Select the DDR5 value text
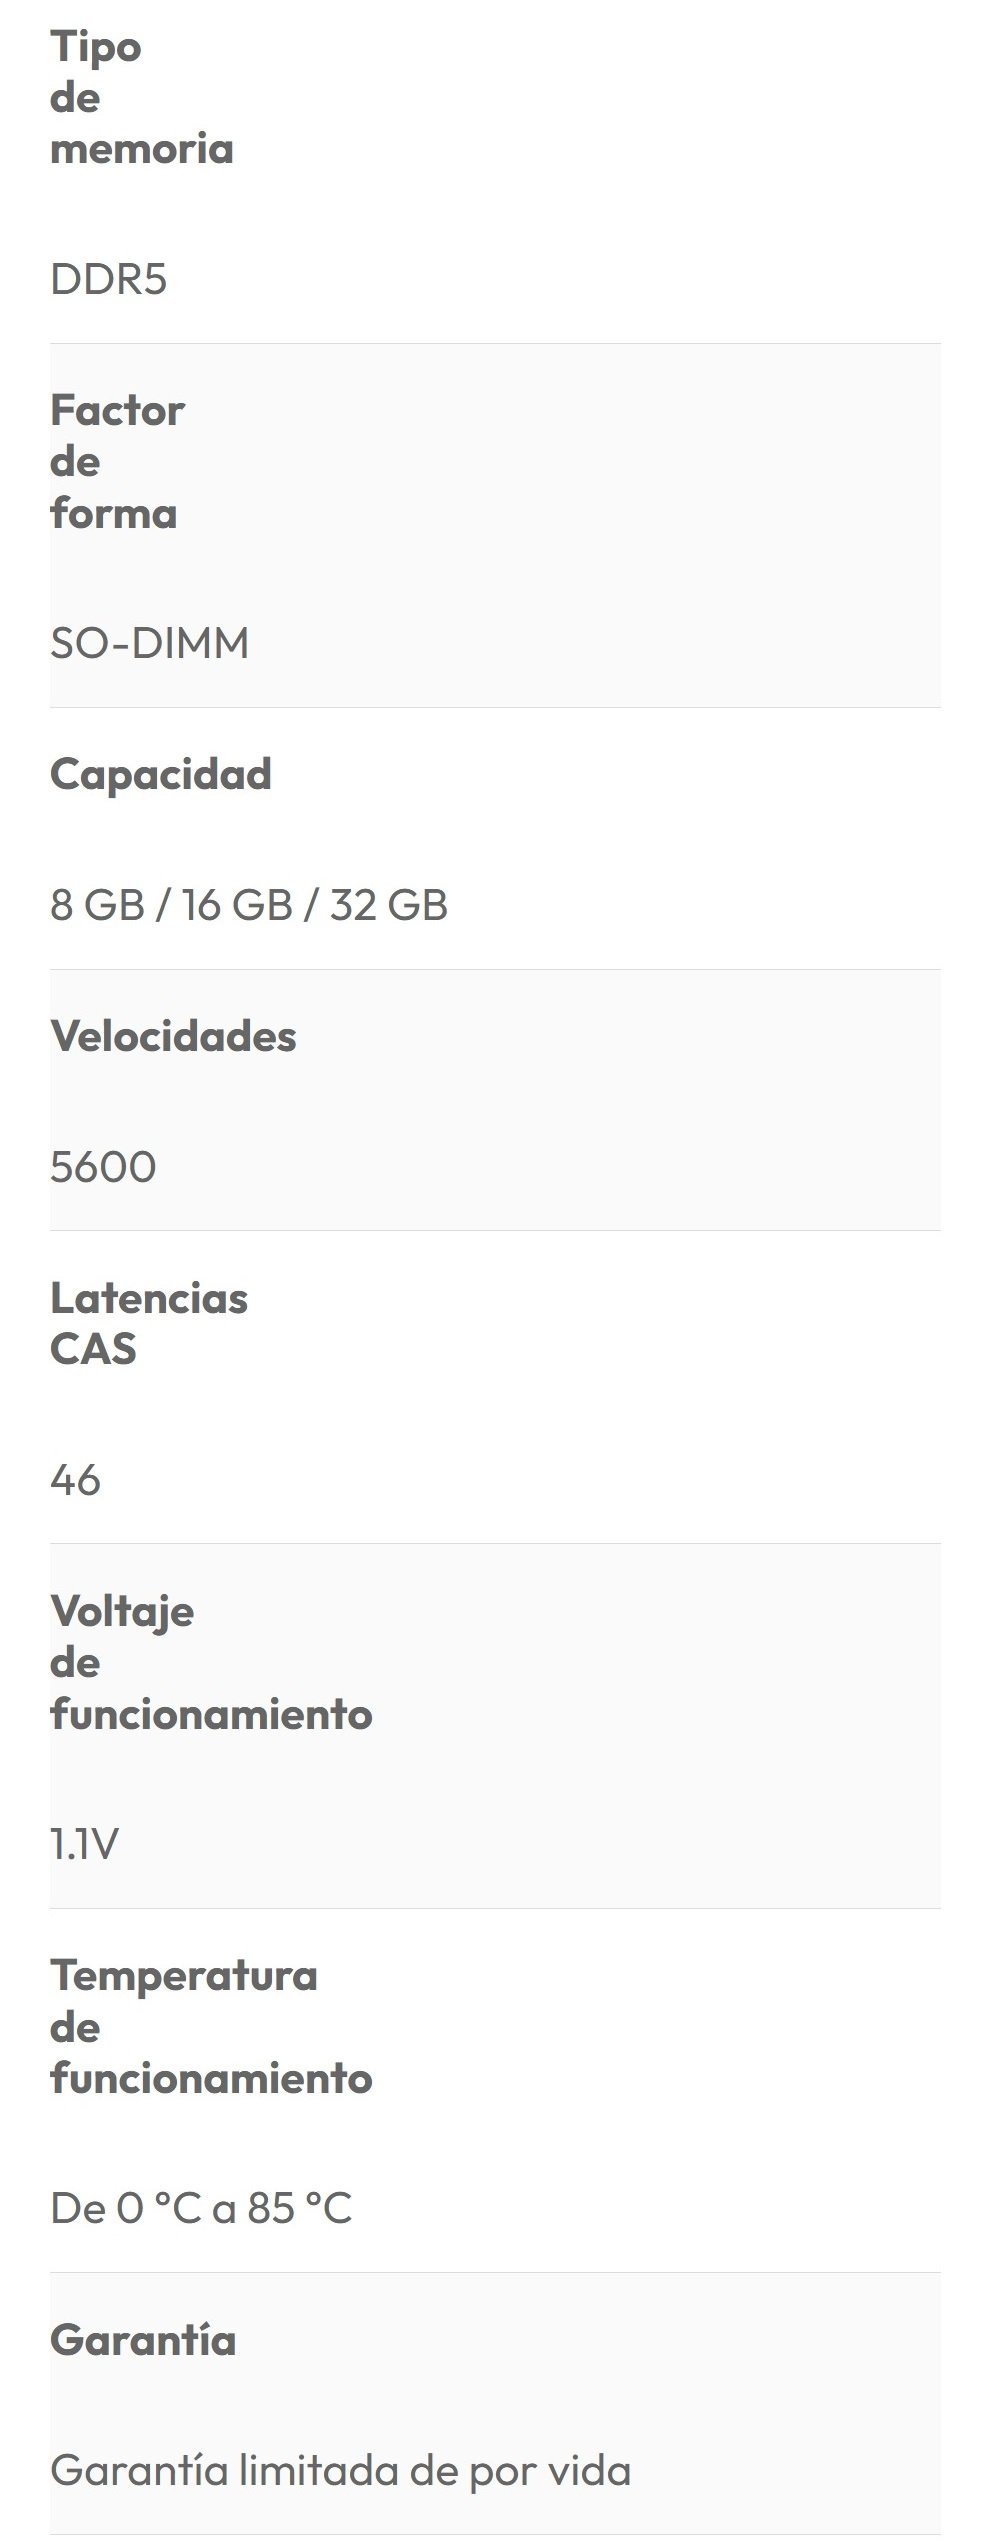 point(108,280)
